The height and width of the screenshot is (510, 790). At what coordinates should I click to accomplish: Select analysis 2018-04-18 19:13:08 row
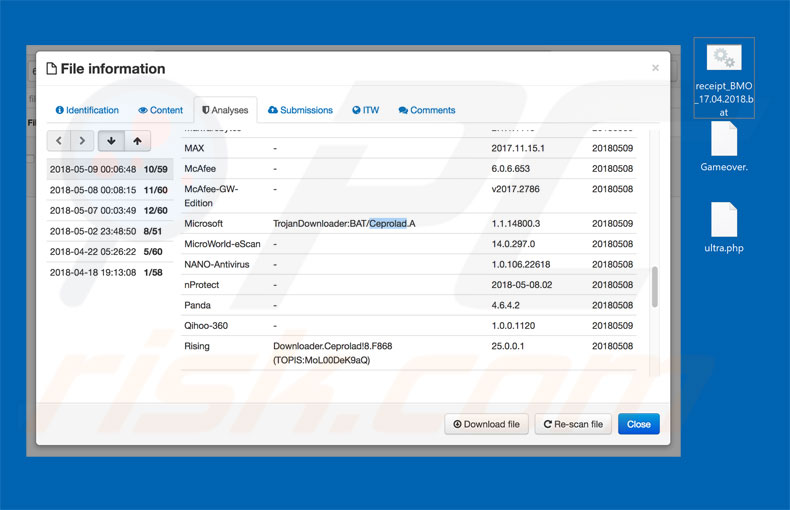click(109, 272)
